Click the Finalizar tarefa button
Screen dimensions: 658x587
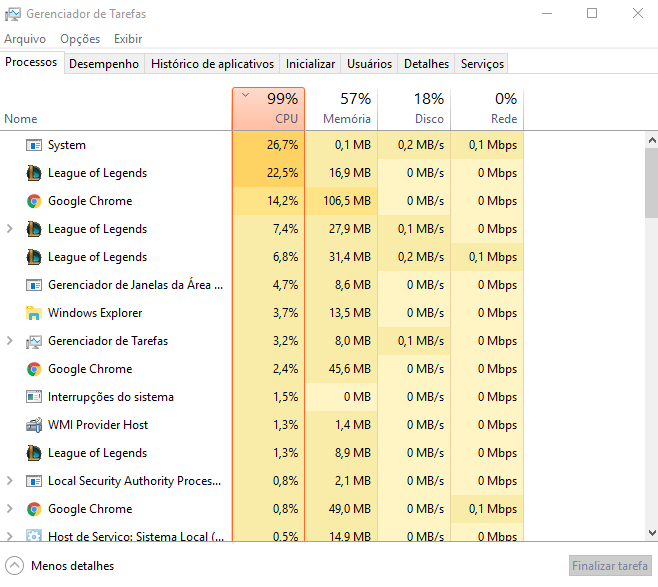click(x=610, y=566)
